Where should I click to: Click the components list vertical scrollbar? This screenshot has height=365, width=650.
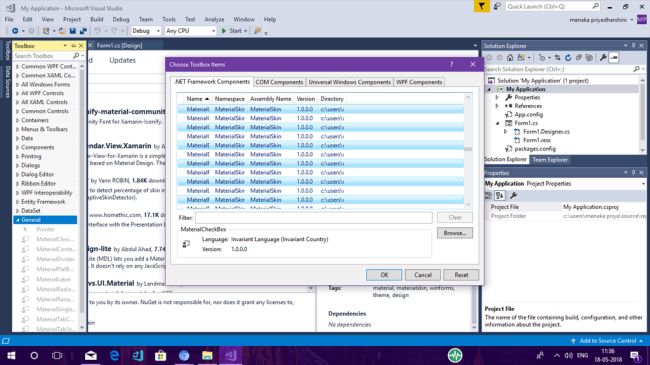[x=468, y=151]
